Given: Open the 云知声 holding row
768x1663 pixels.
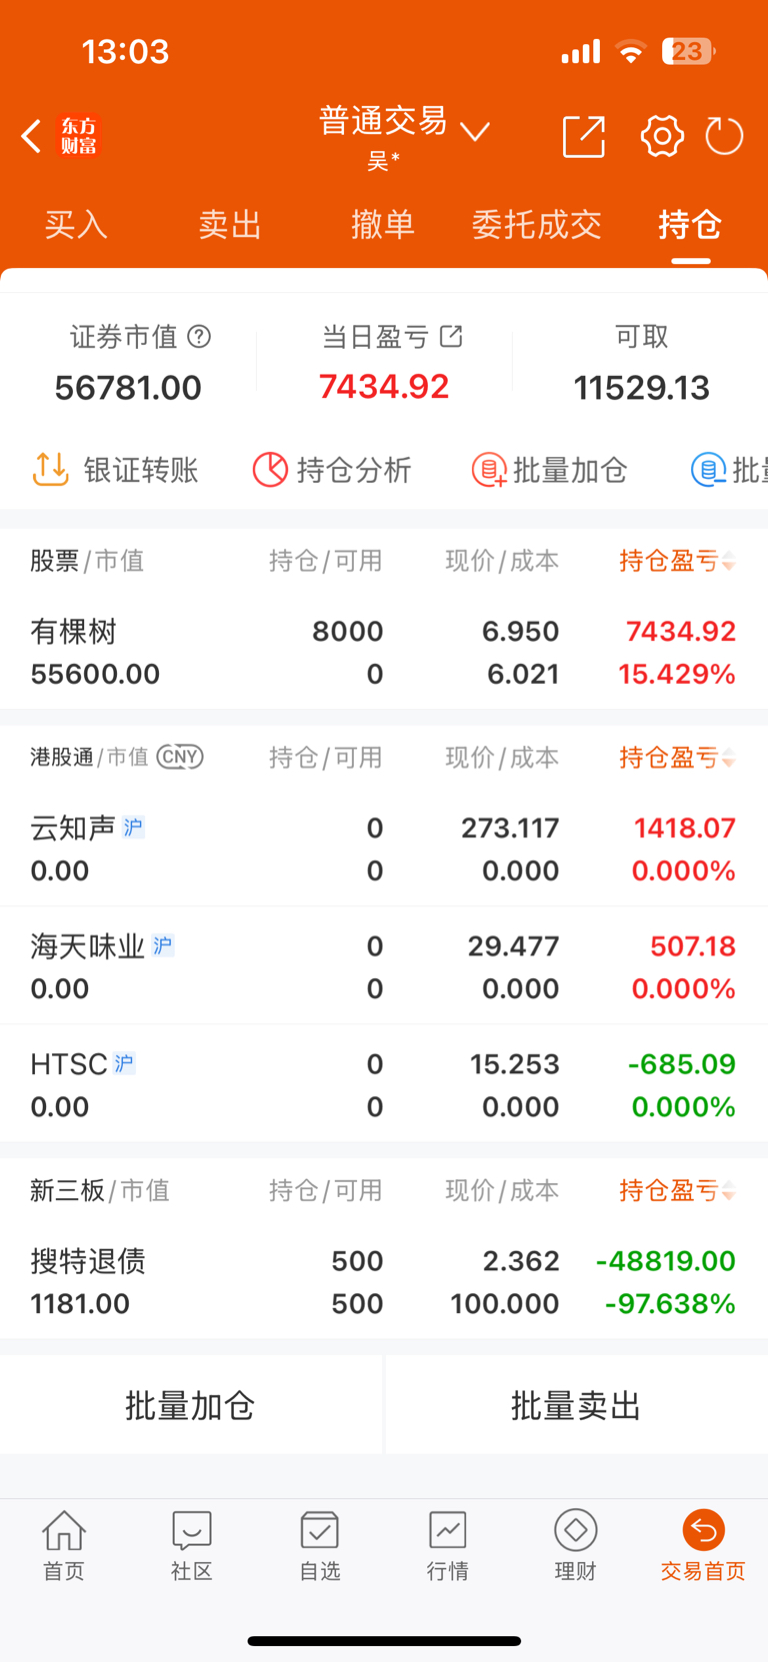Looking at the screenshot, I should pos(384,849).
